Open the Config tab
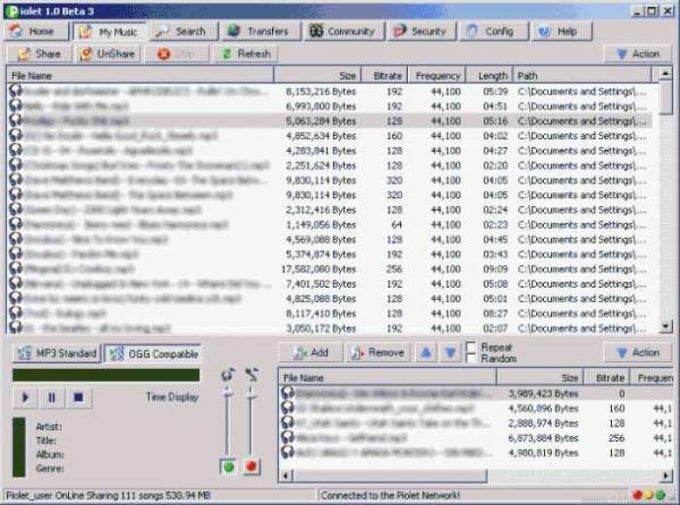Viewport: 680px width, 505px height. coord(494,31)
